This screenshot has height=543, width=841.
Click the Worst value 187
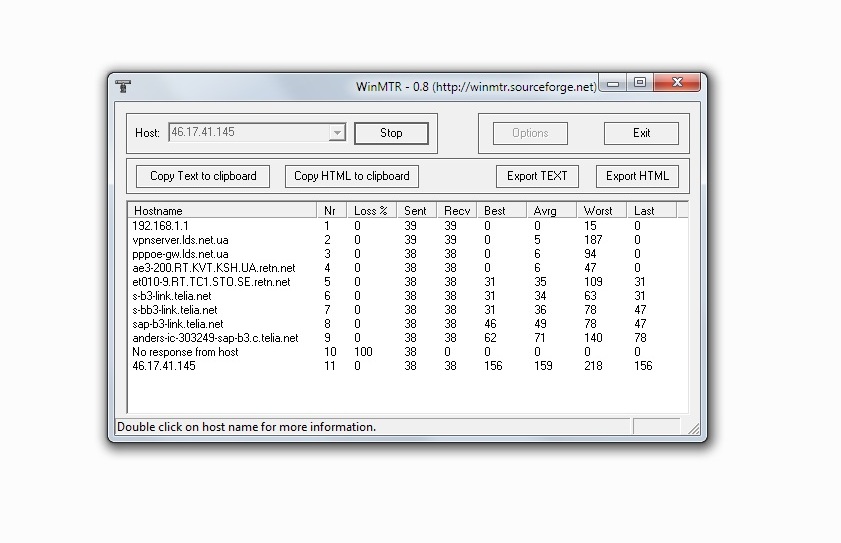[593, 240]
